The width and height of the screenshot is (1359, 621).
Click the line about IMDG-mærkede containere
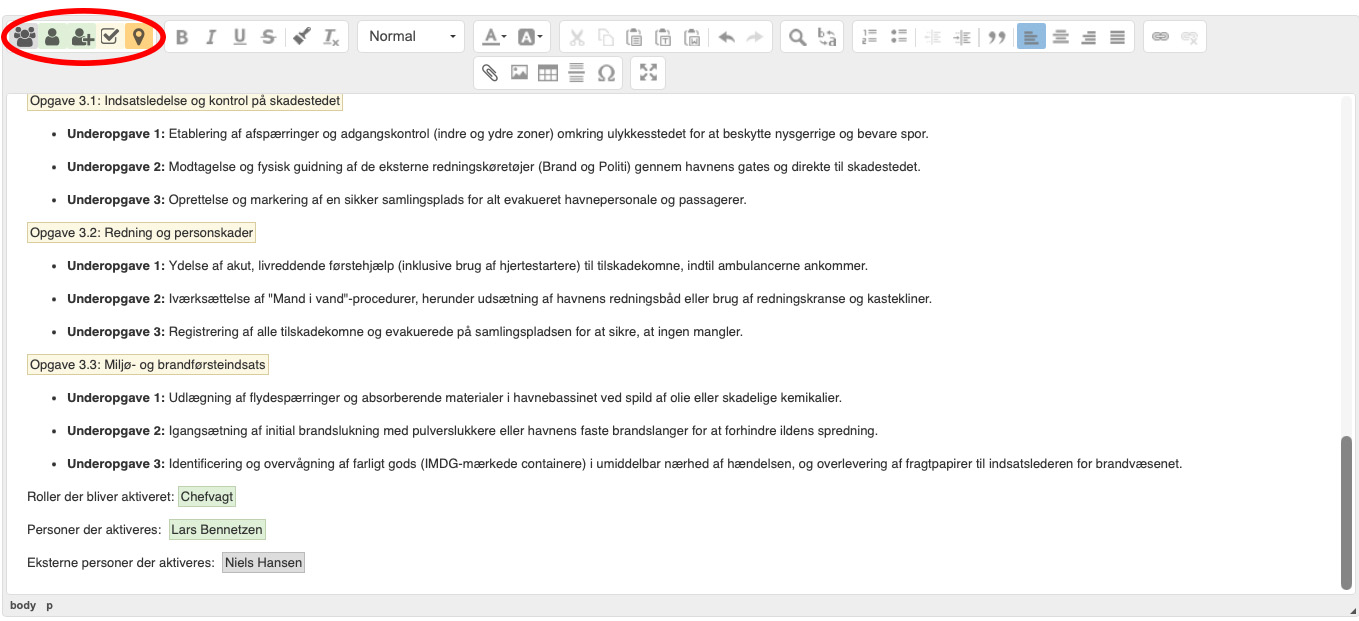tap(625, 464)
